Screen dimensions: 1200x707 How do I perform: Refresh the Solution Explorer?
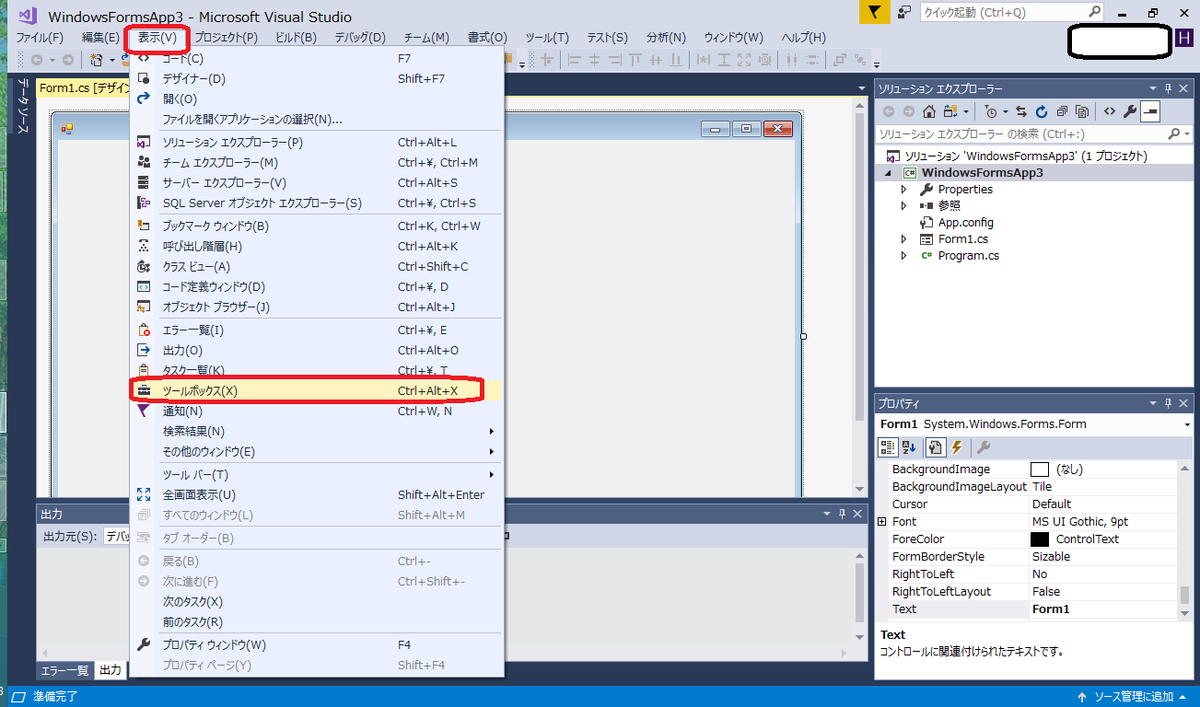(x=1042, y=112)
